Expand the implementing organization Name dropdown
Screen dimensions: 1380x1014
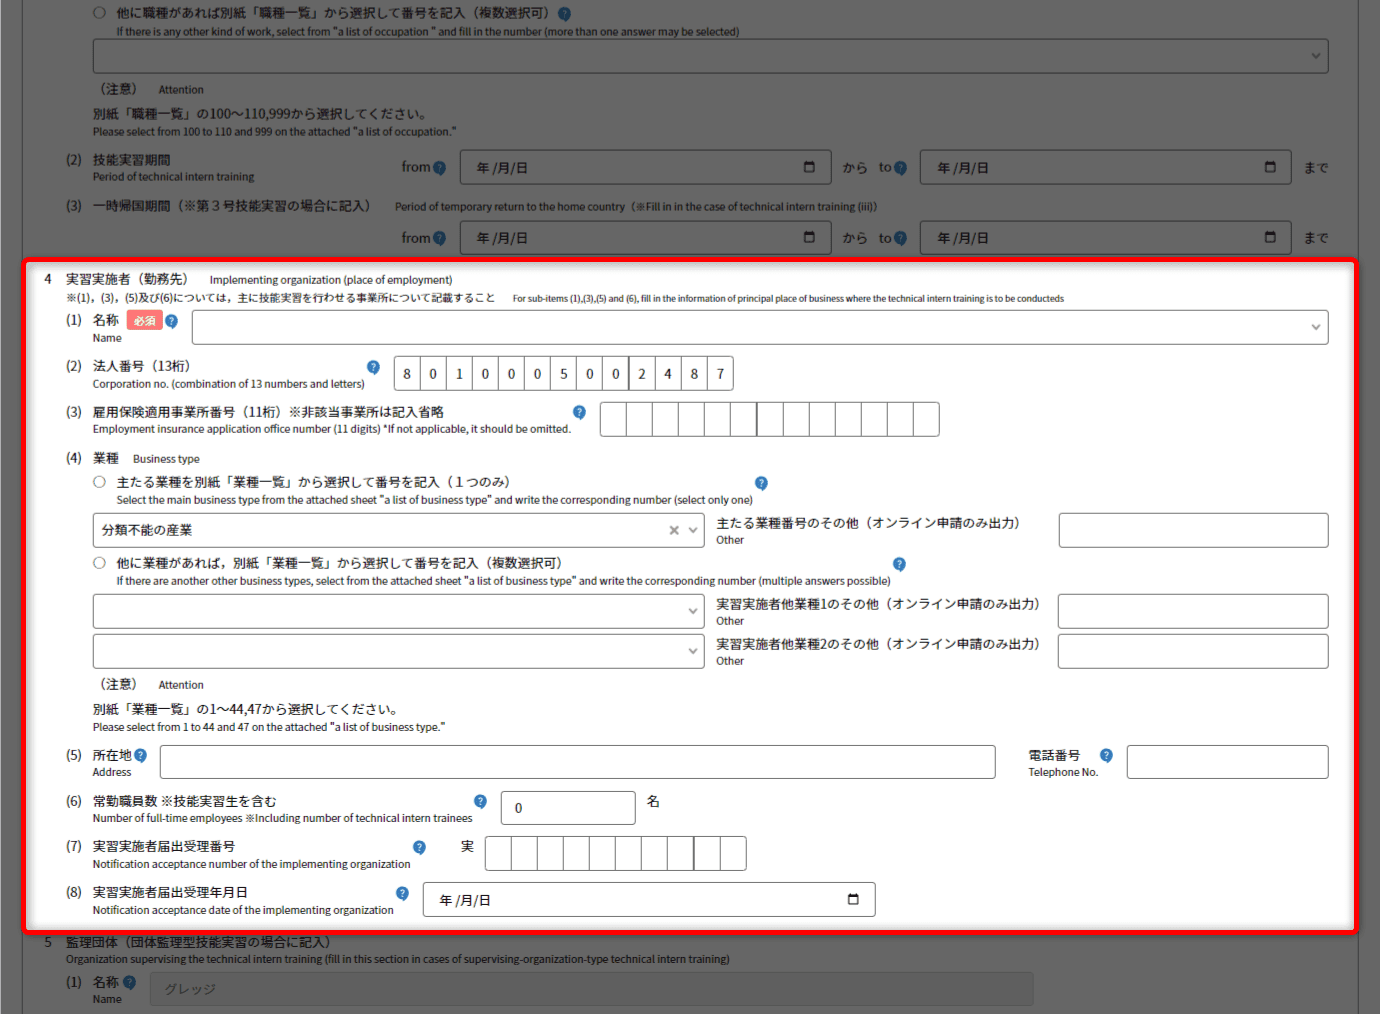(1315, 328)
